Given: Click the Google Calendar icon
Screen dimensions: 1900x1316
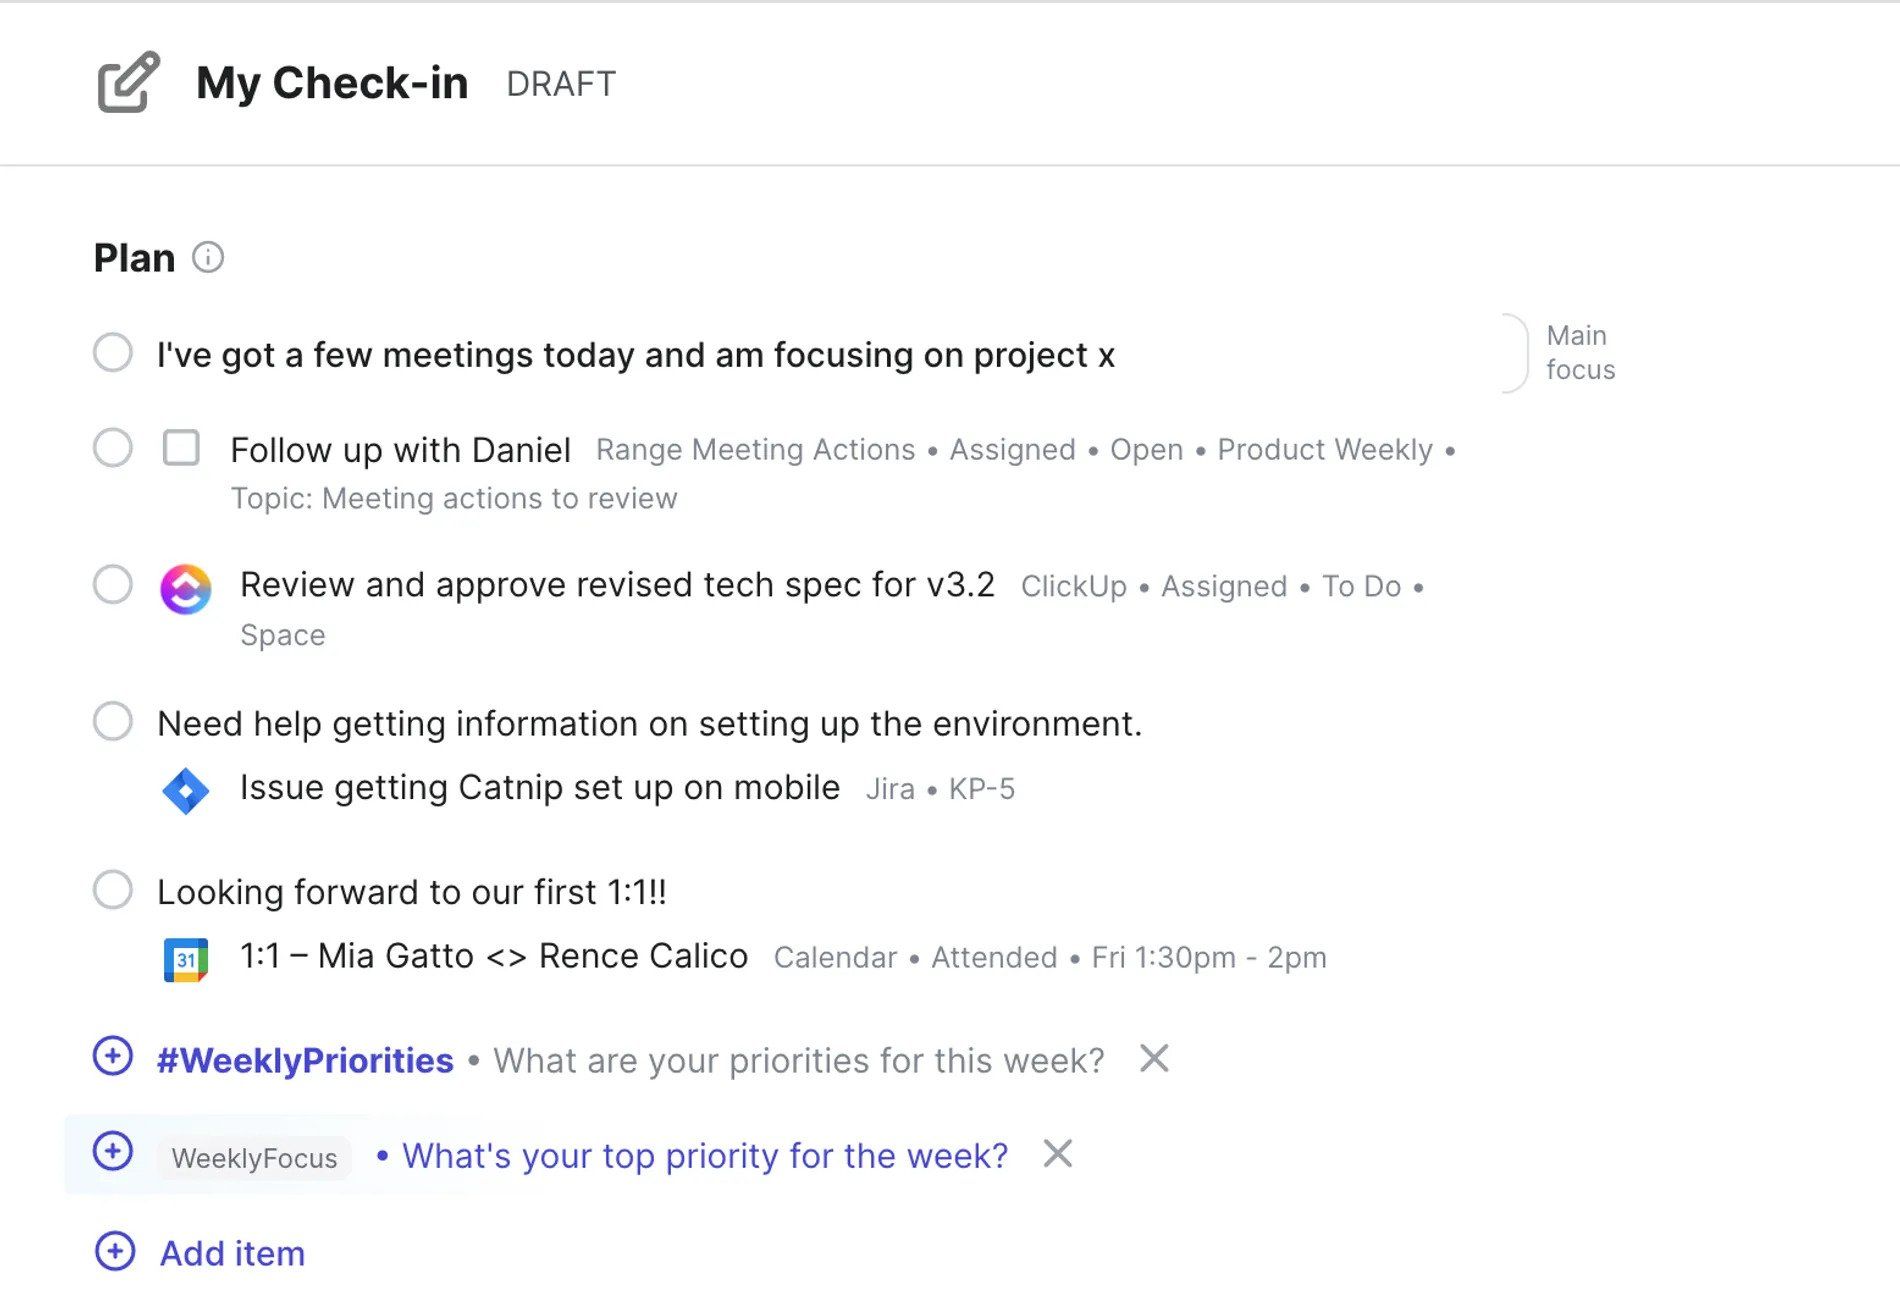Looking at the screenshot, I should point(186,960).
